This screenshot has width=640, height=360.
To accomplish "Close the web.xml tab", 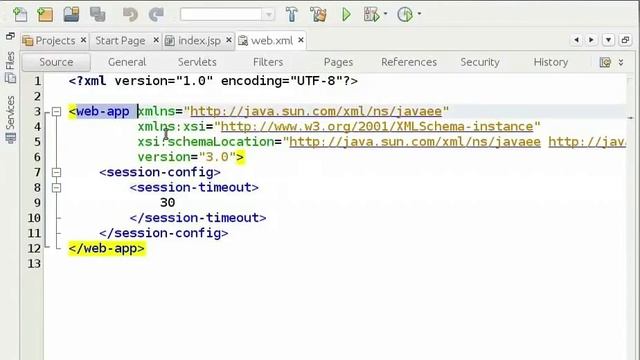I will [x=301, y=40].
